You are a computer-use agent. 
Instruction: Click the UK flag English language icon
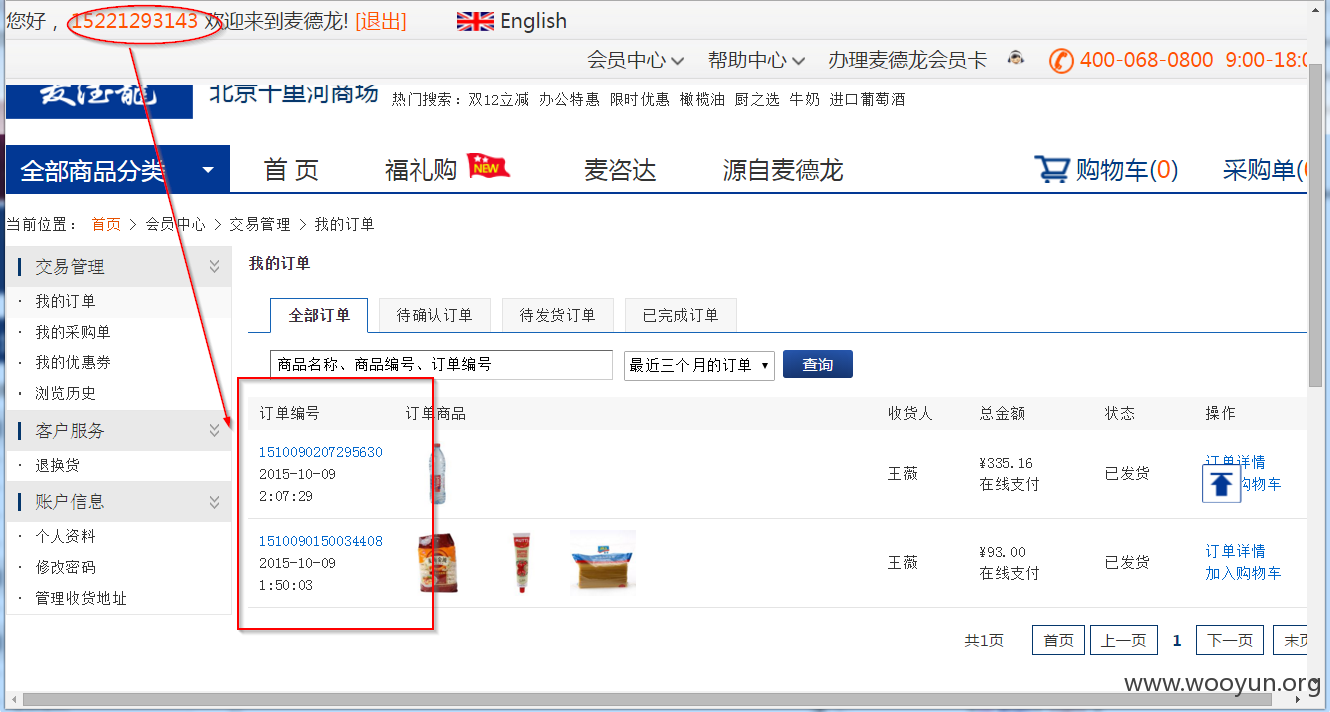pos(475,21)
